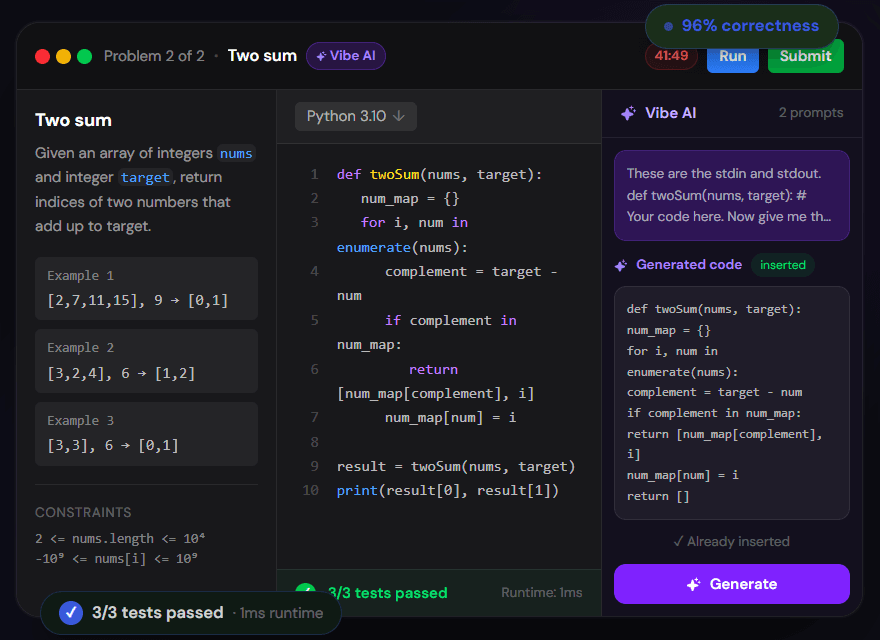Click the nums.length constraint line
Screen dimensions: 880x640
point(120,538)
